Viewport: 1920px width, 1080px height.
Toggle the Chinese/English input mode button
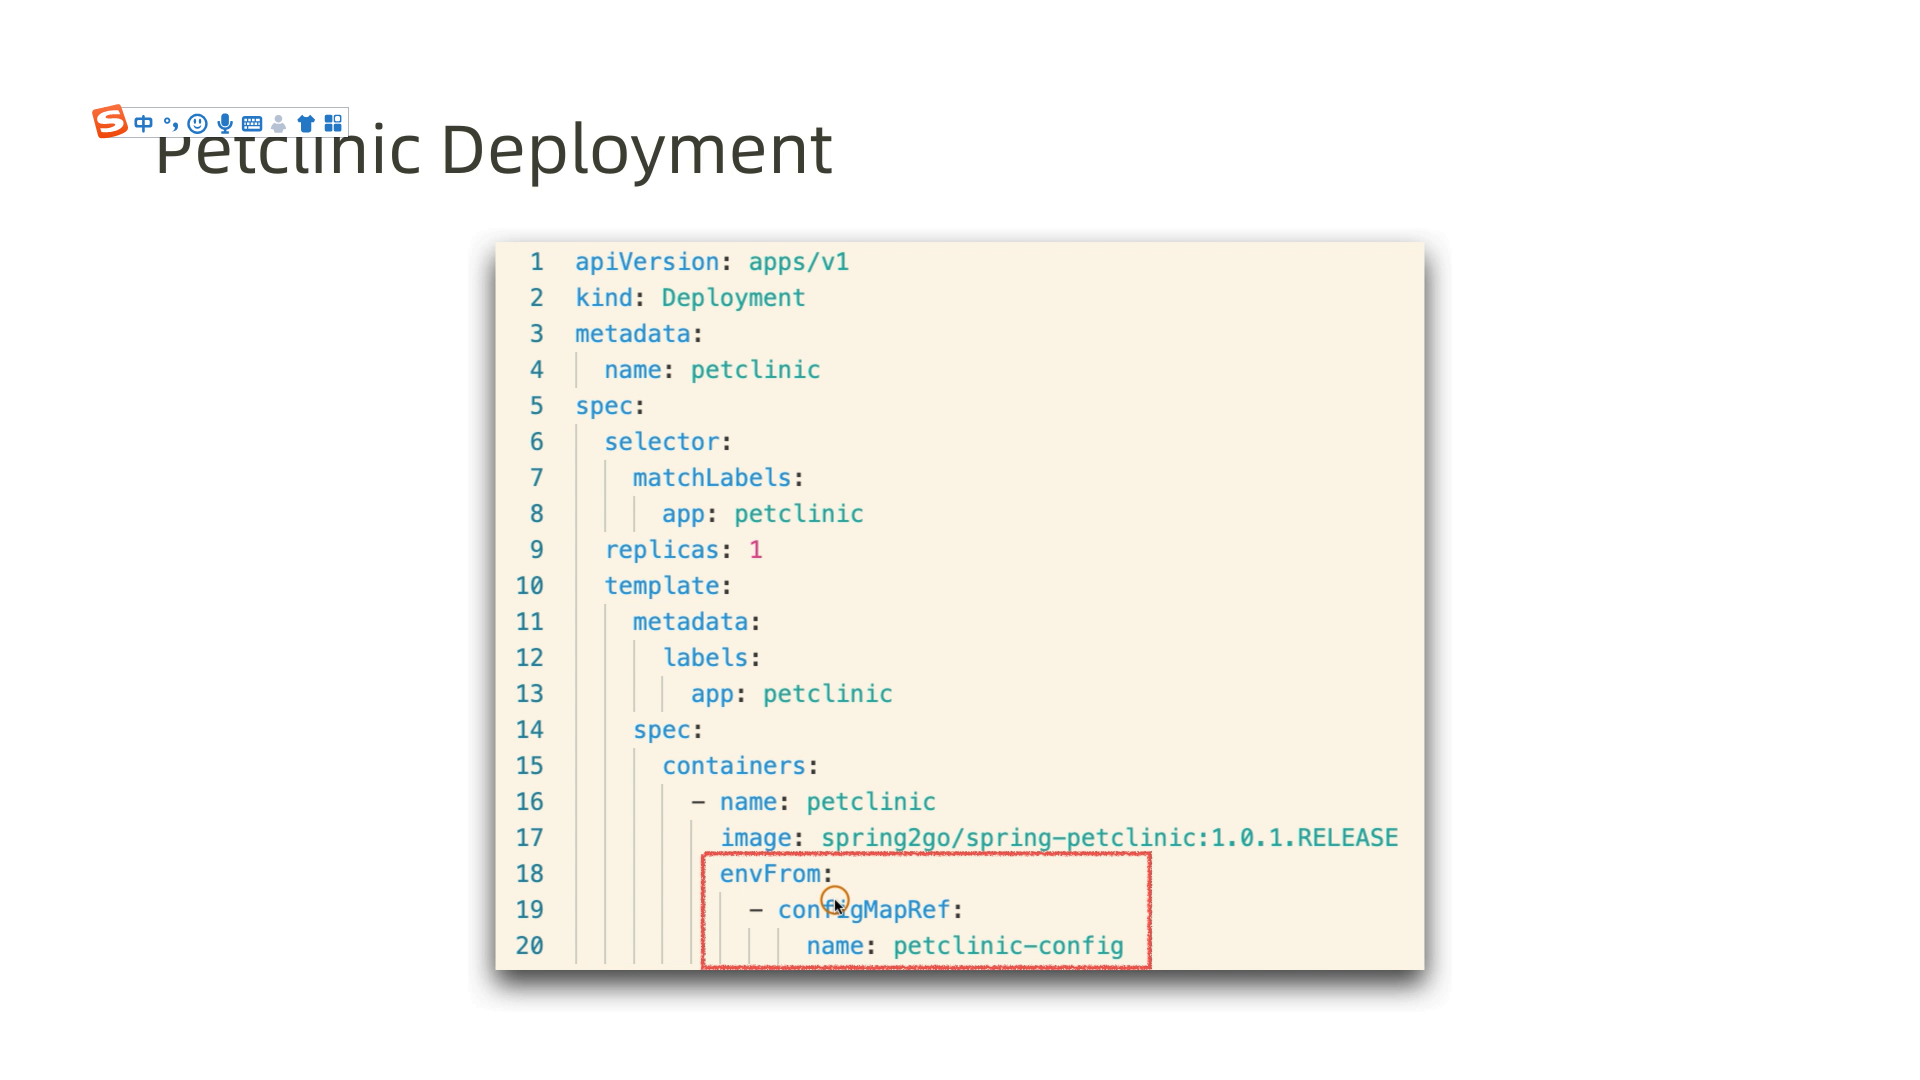(143, 124)
